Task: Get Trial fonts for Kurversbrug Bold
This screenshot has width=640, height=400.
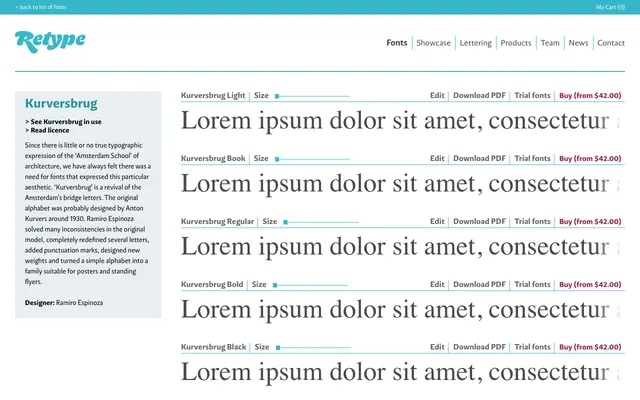Action: [532, 284]
